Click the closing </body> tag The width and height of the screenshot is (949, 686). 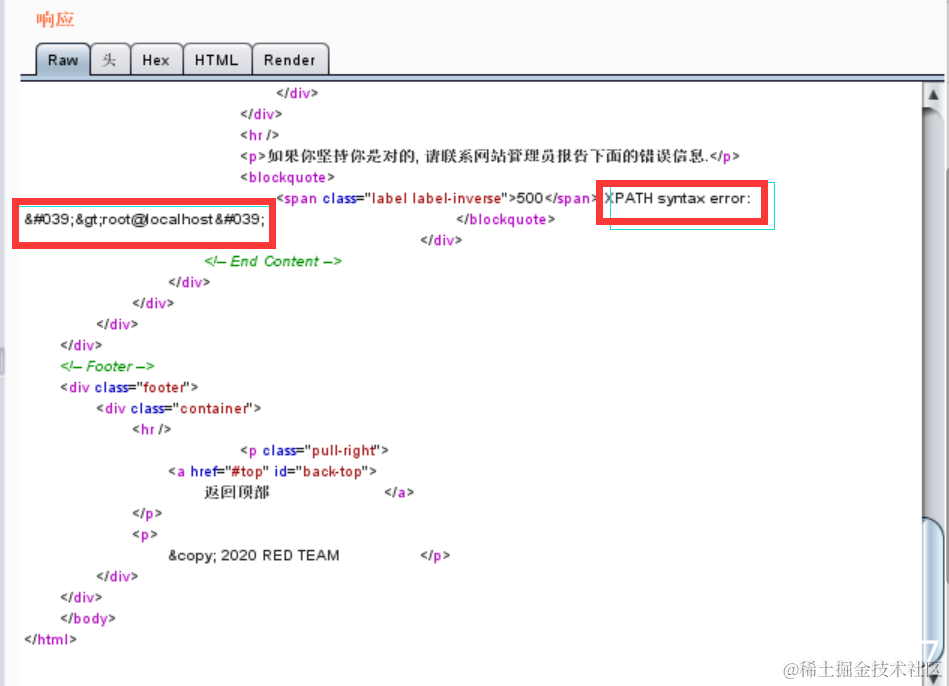88,619
